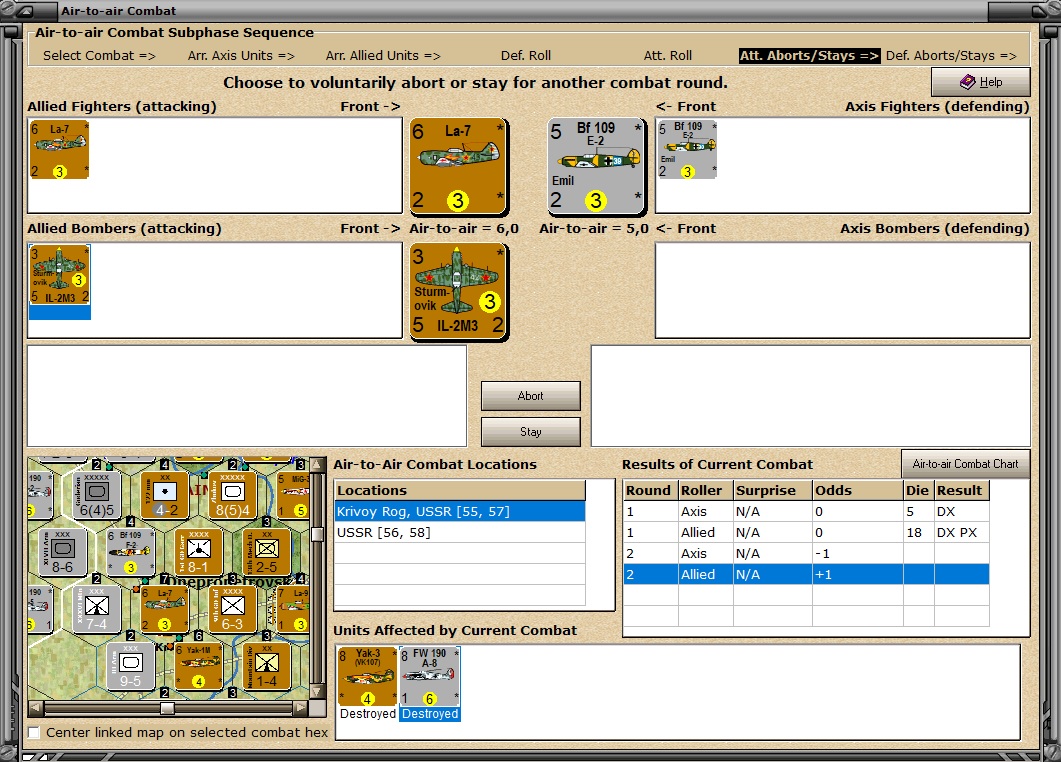Click the map vertical scrollbar down arrow
This screenshot has width=1061, height=762.
point(317,691)
